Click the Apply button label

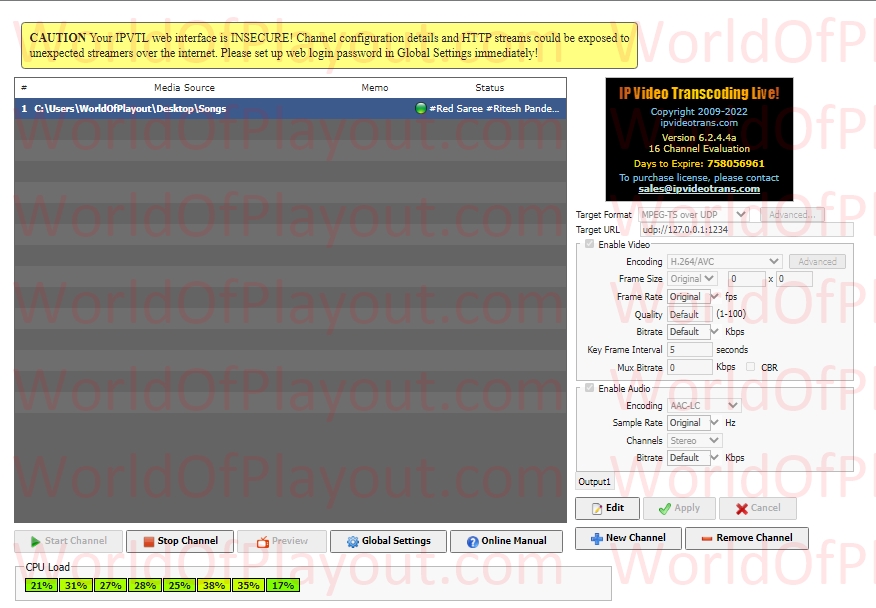coord(687,508)
